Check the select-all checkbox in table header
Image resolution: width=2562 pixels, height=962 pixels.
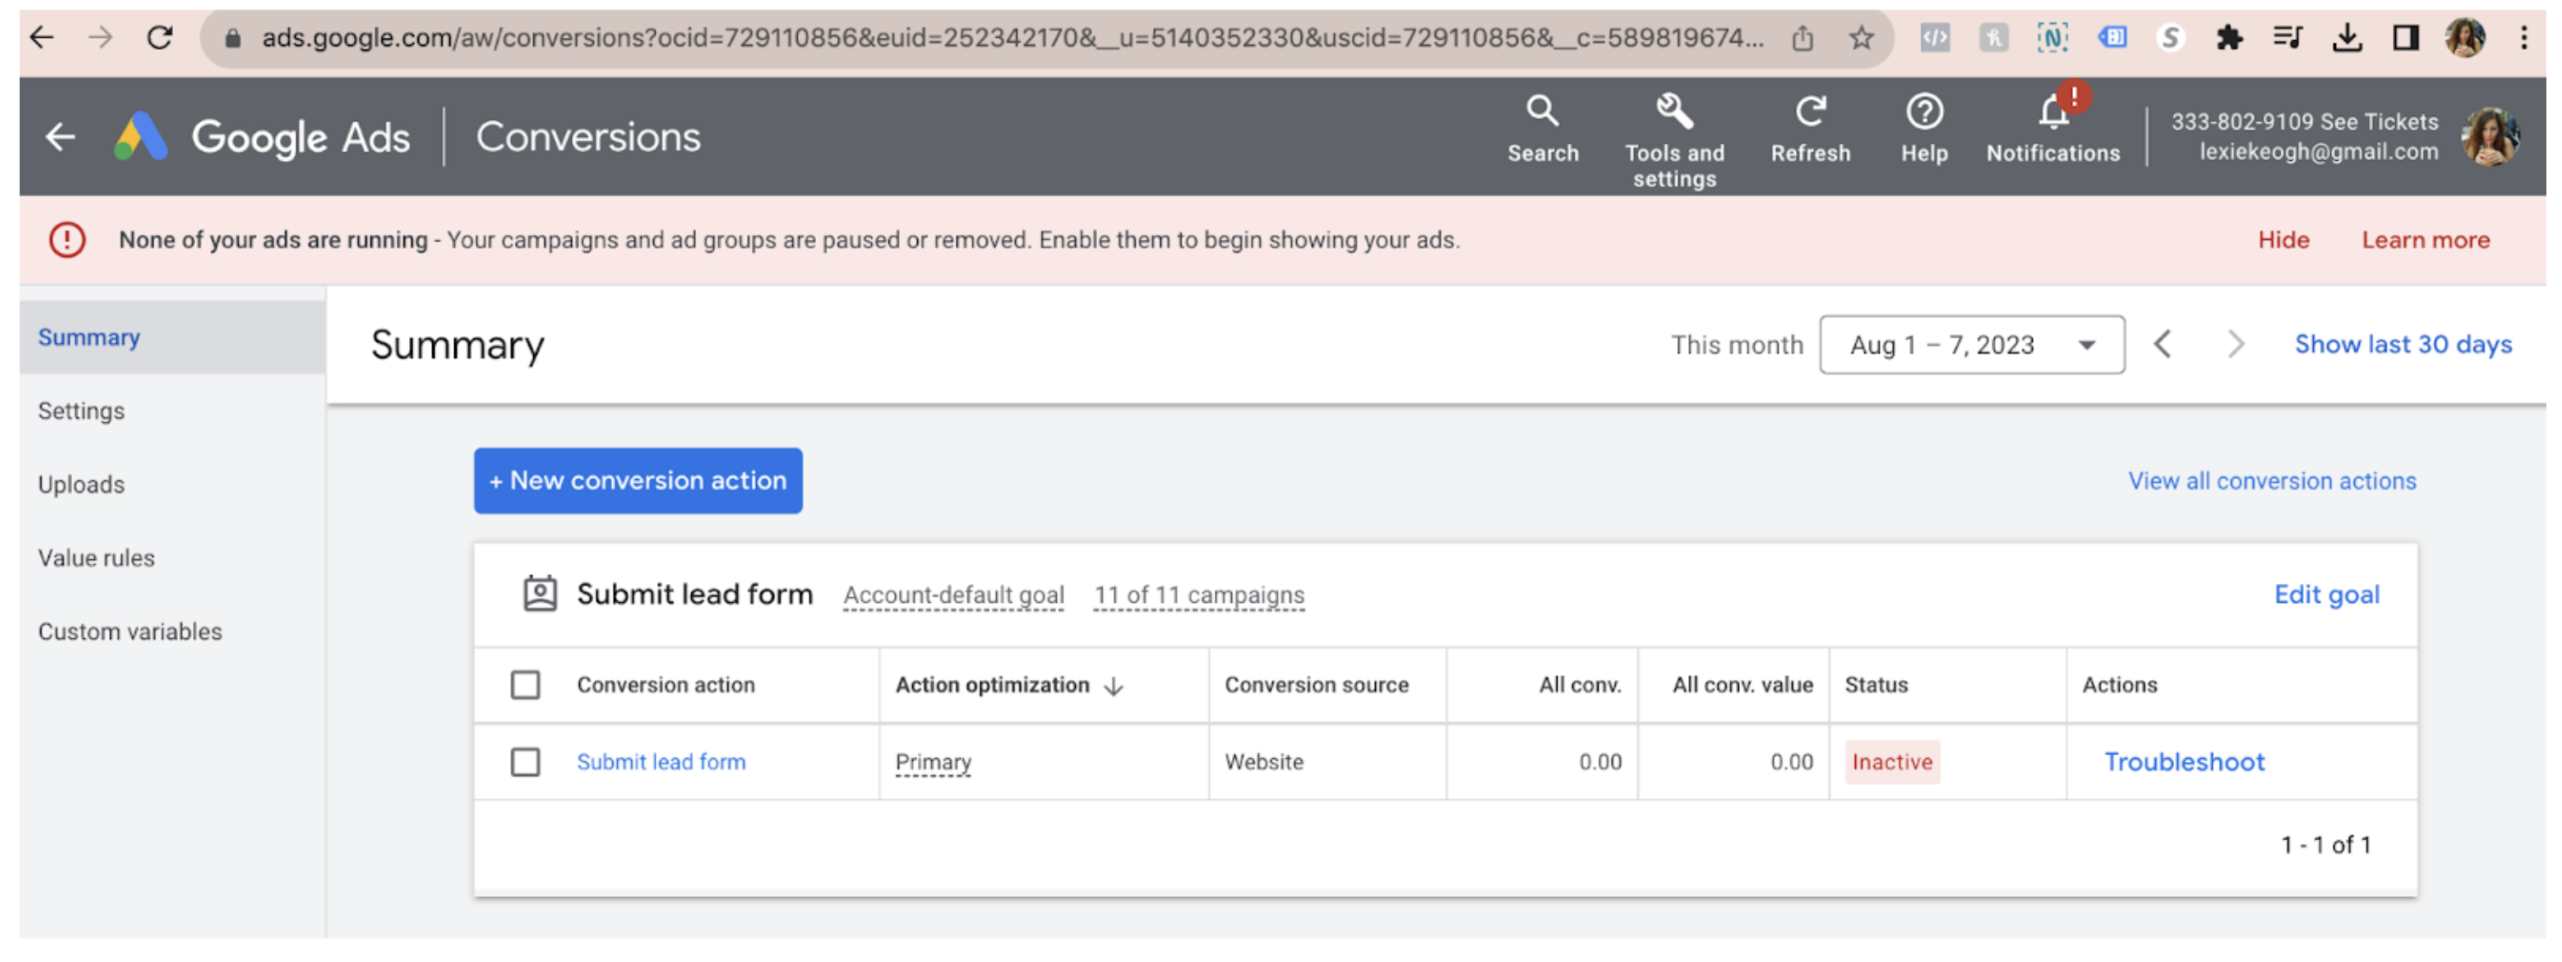tap(525, 685)
